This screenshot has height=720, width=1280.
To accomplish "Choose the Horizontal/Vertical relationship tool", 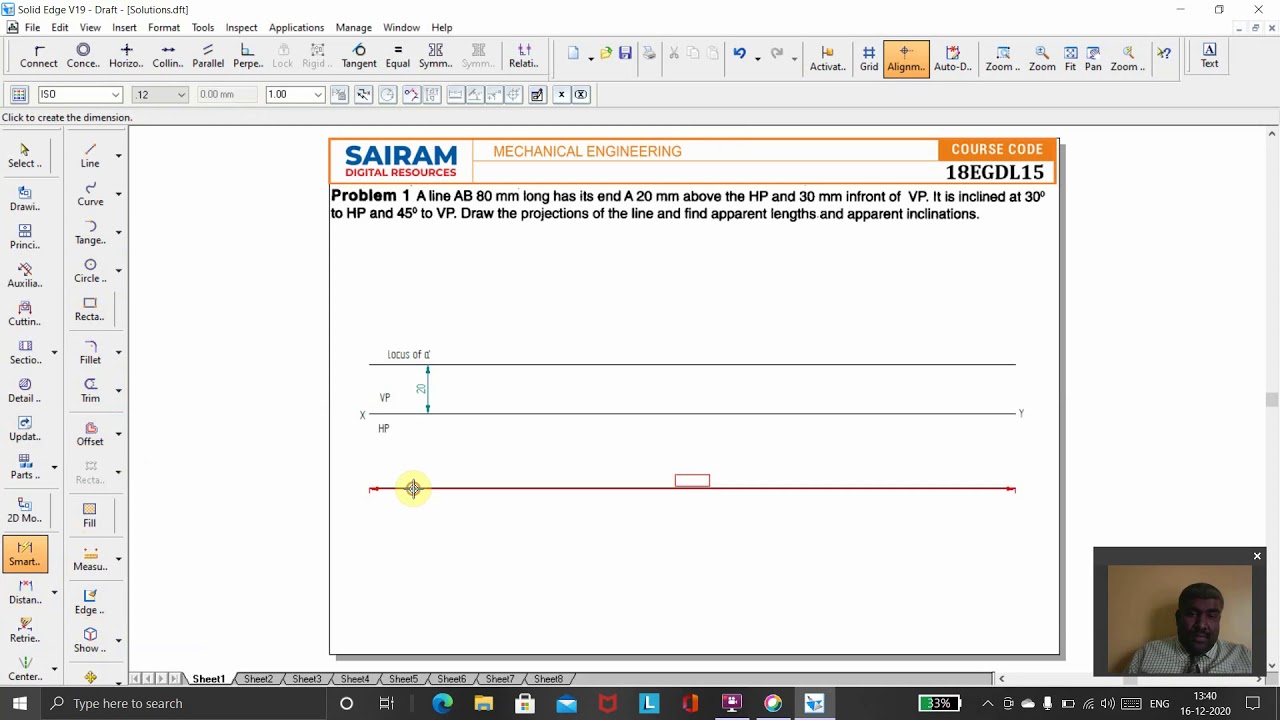I will tap(126, 56).
